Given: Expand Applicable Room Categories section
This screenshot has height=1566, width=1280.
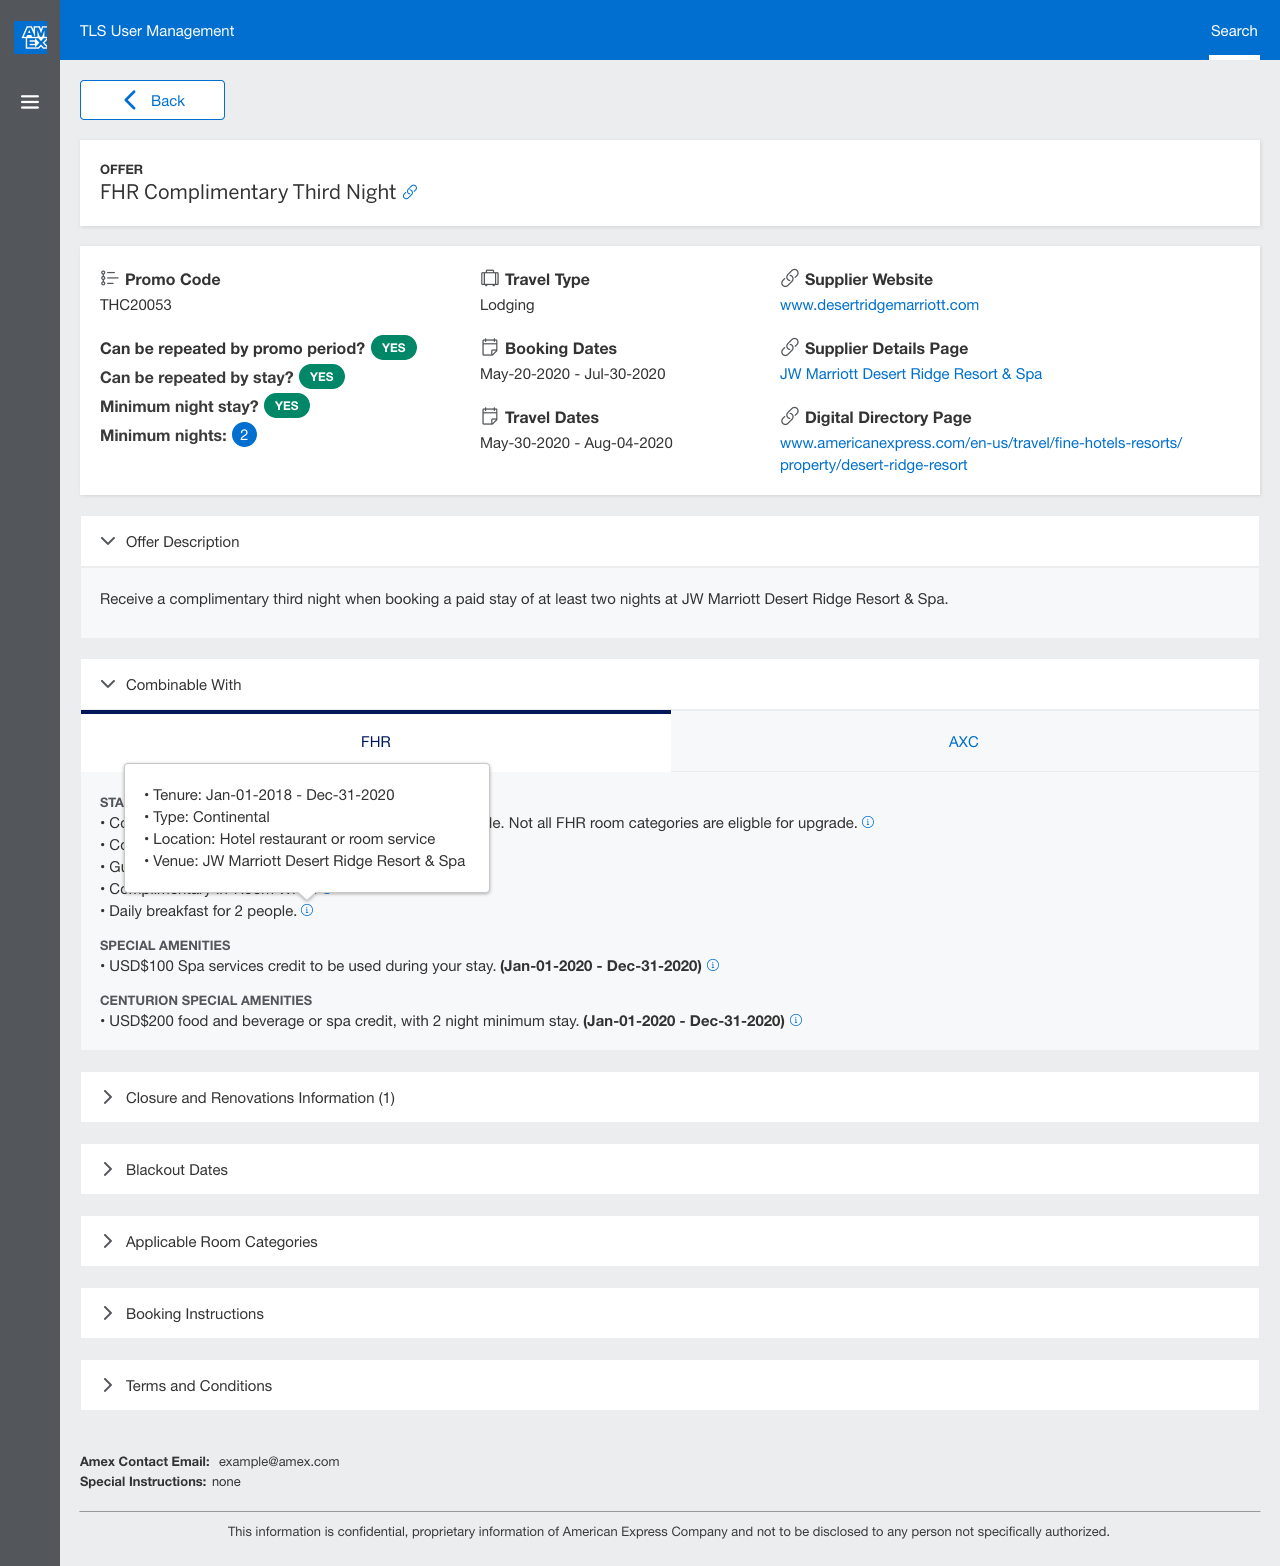Looking at the screenshot, I should [x=108, y=1241].
